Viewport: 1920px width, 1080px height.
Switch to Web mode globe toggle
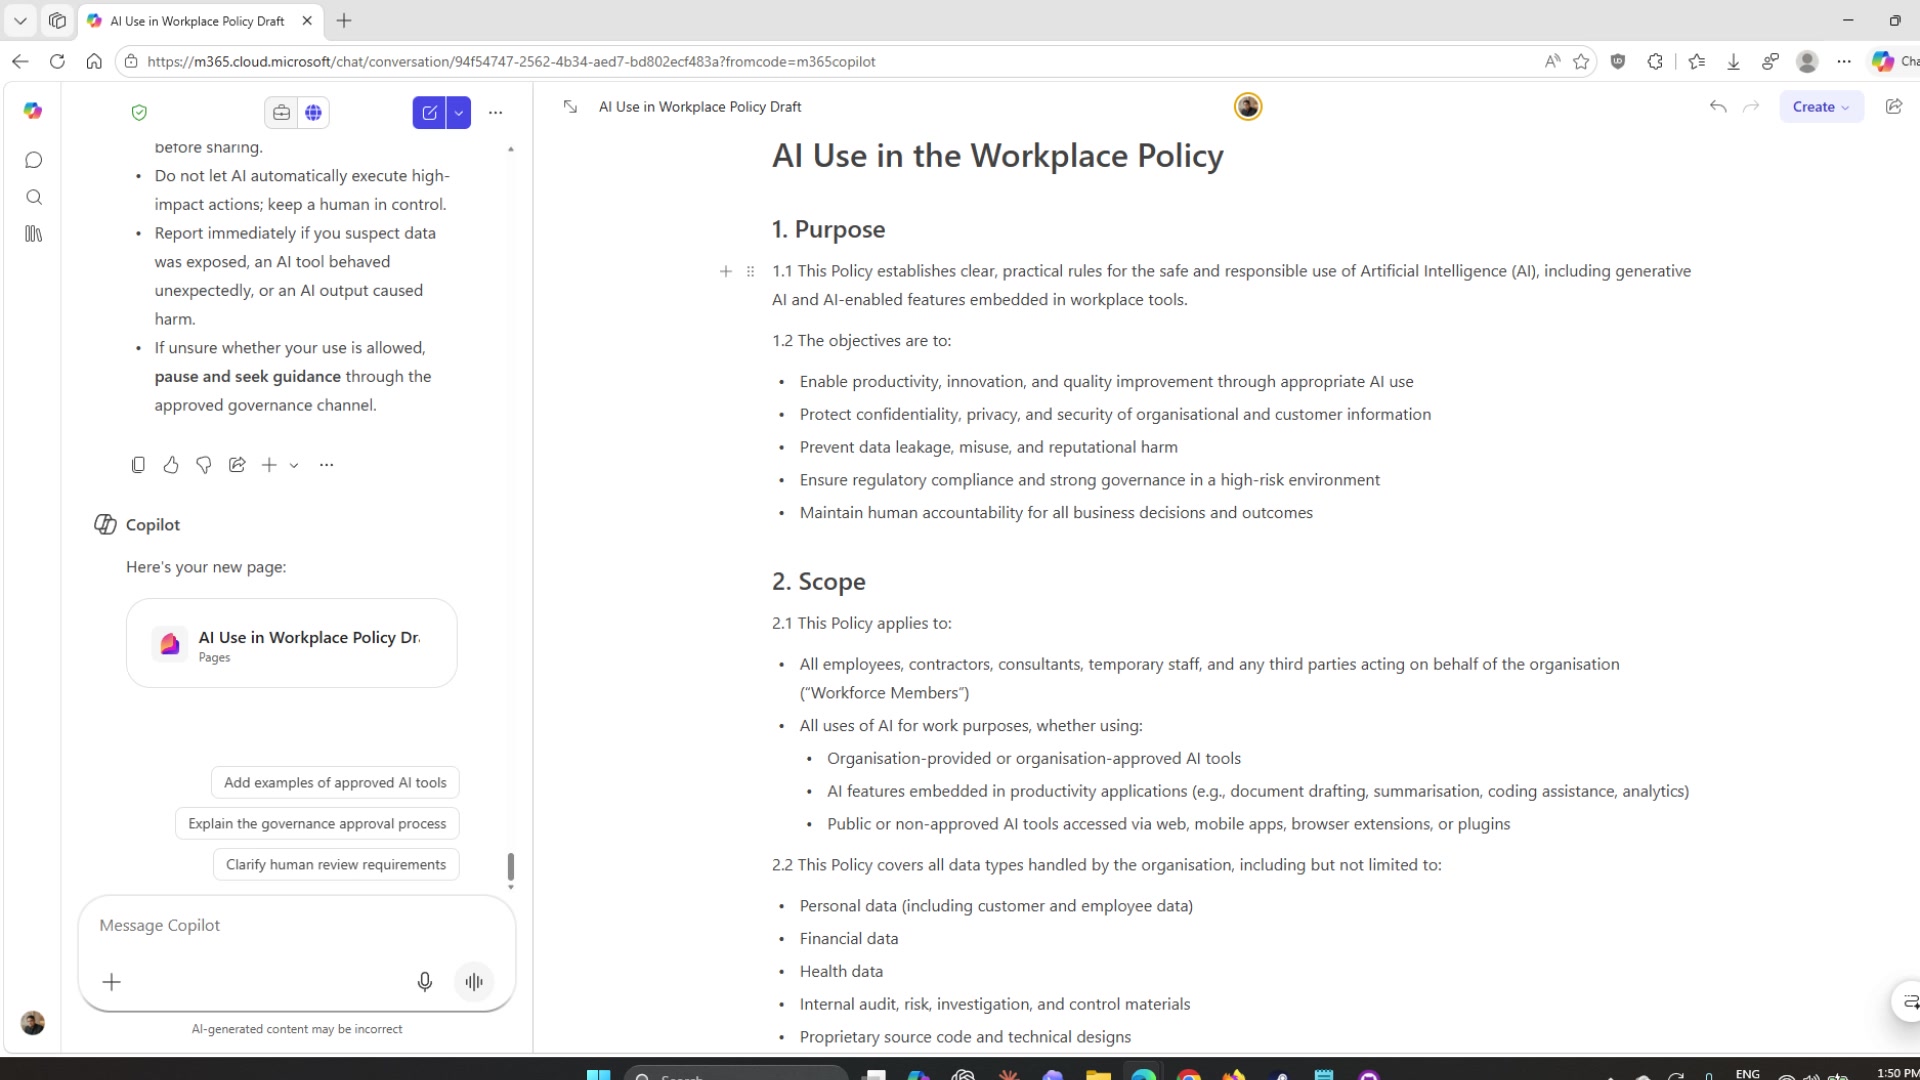click(314, 113)
